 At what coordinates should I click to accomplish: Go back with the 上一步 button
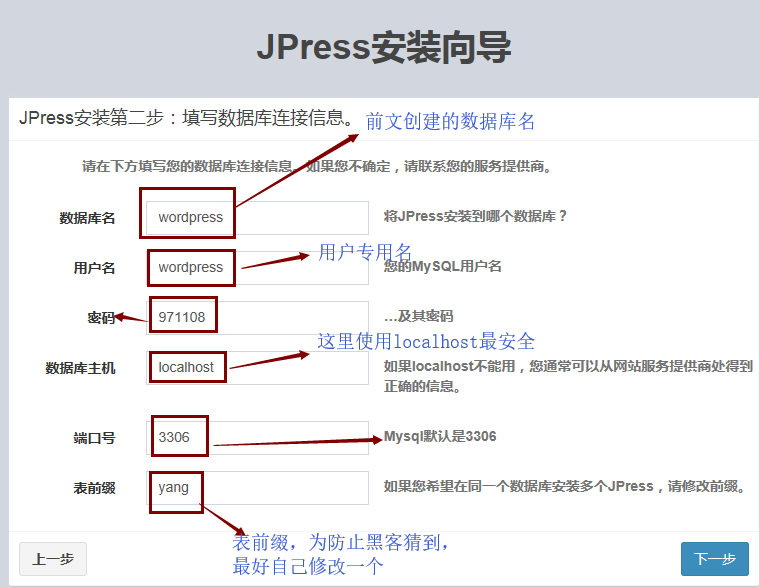53,559
